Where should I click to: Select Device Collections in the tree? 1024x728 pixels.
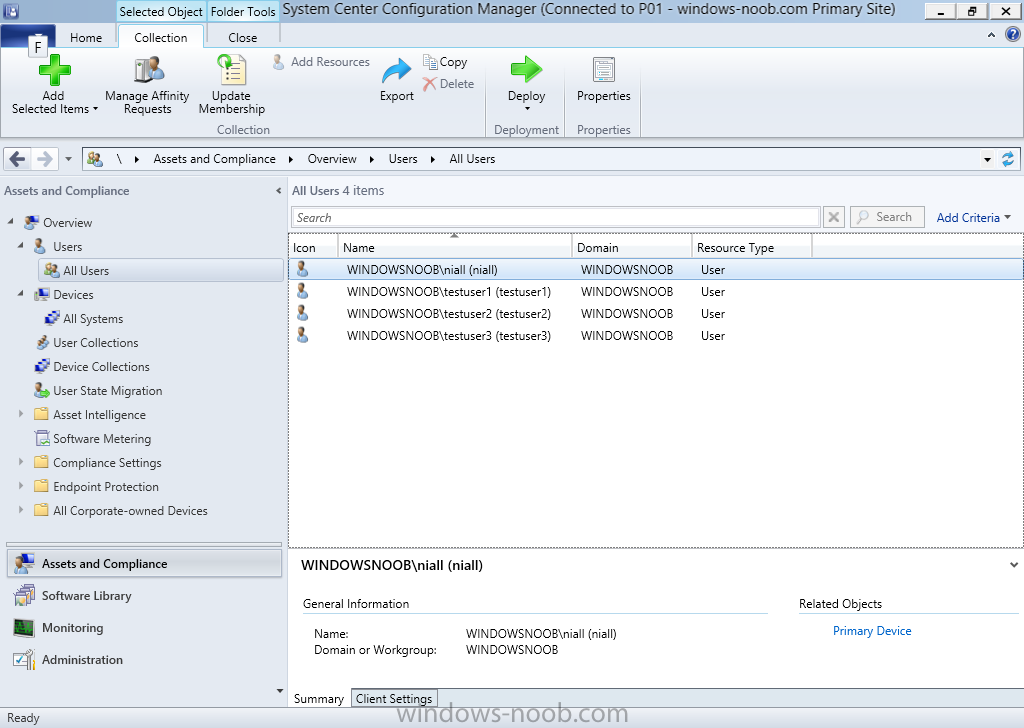pos(101,367)
